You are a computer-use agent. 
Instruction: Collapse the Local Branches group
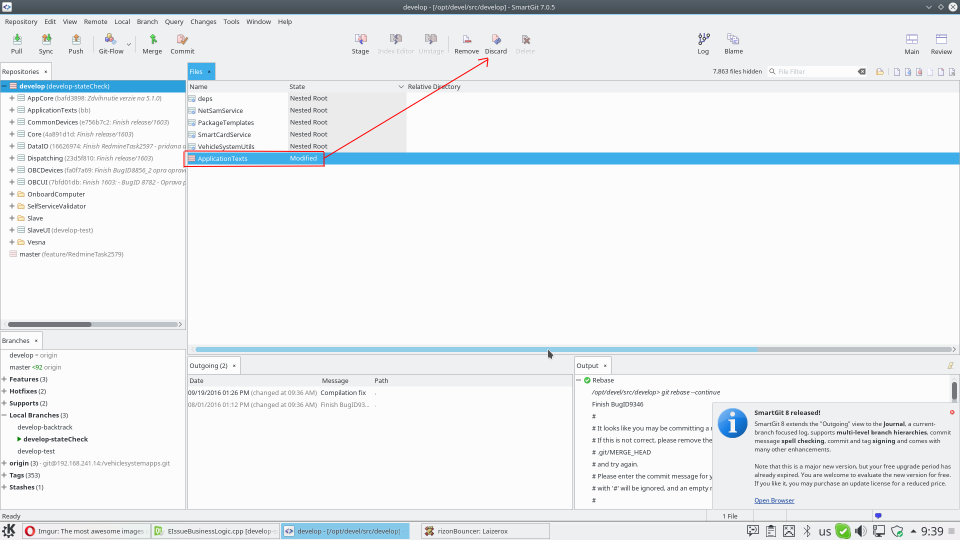pos(5,415)
